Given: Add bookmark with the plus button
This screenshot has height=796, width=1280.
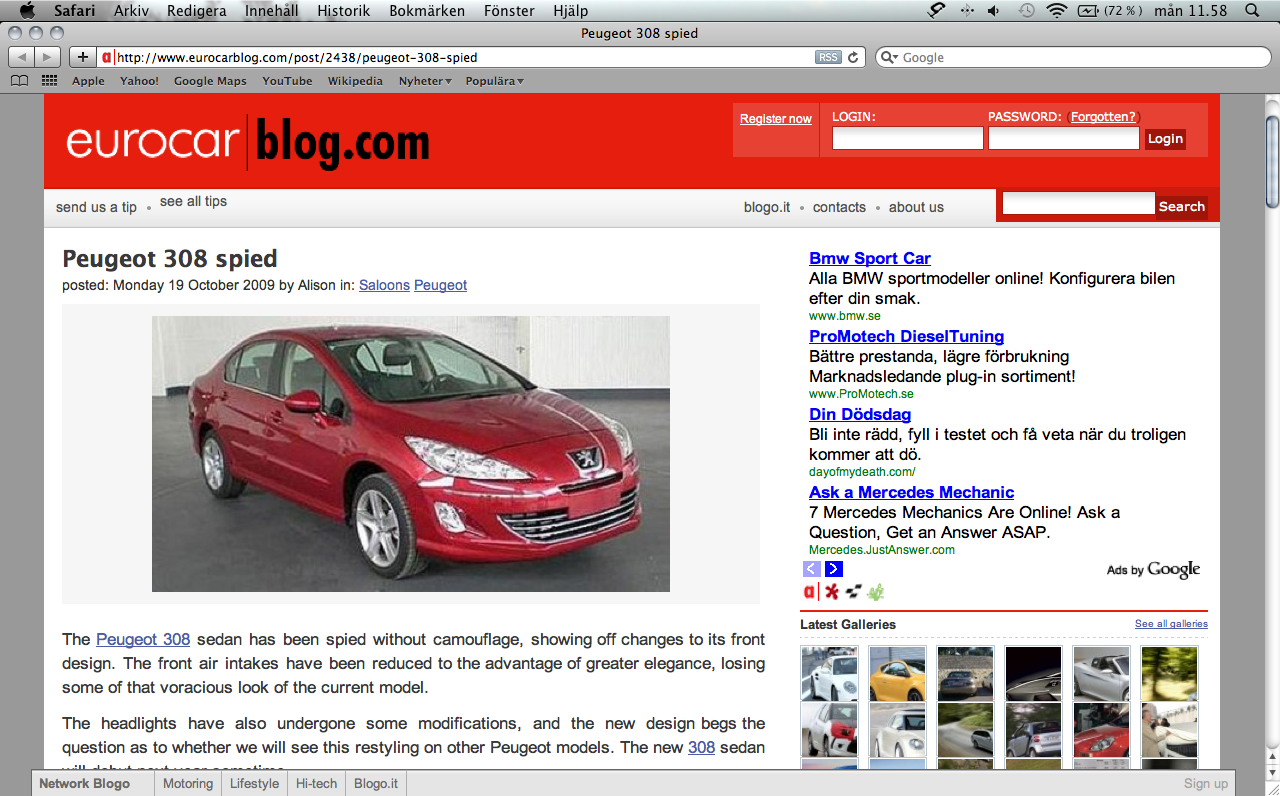Looking at the screenshot, I should 83,57.
